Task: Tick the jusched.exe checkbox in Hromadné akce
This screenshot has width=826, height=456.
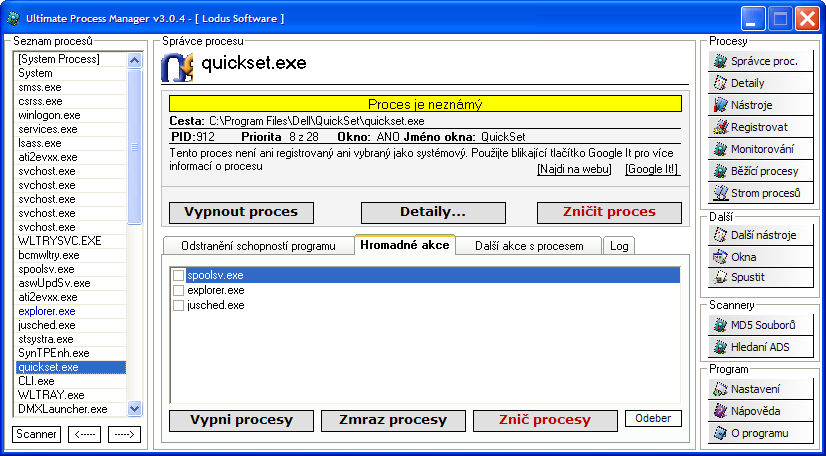Action: tap(179, 305)
